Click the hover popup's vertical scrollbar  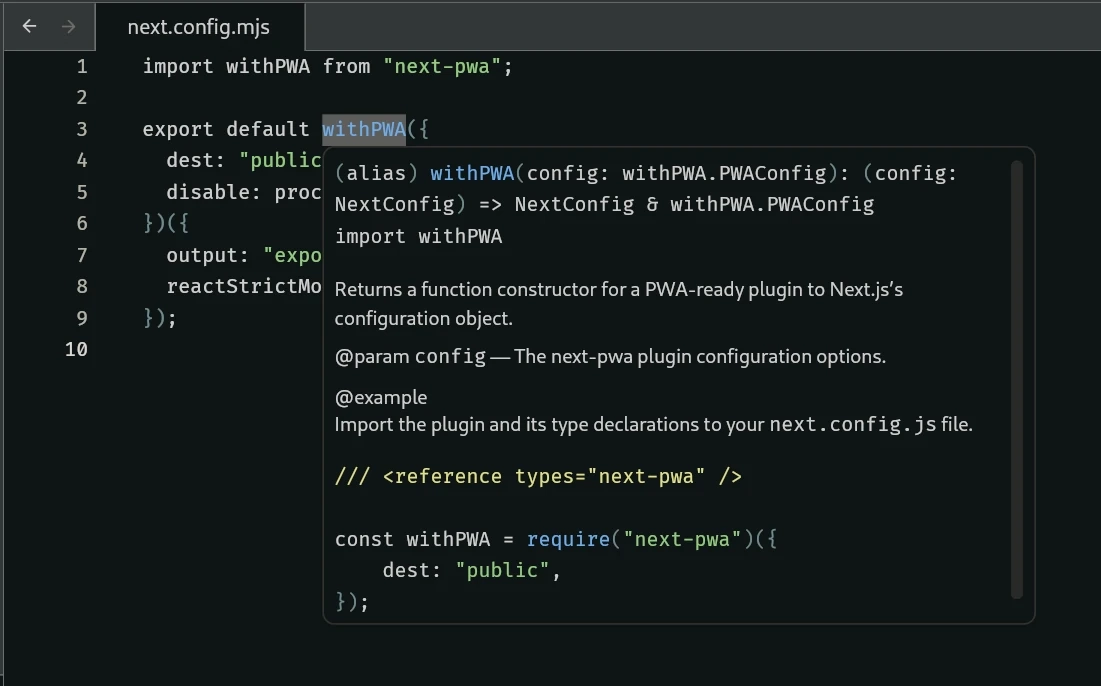coord(1017,380)
